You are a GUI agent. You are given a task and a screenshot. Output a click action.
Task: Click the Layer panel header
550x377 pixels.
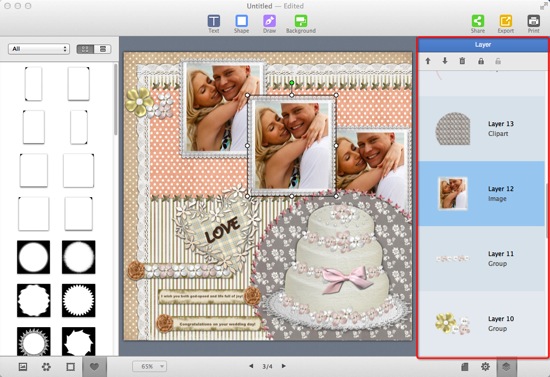483,45
